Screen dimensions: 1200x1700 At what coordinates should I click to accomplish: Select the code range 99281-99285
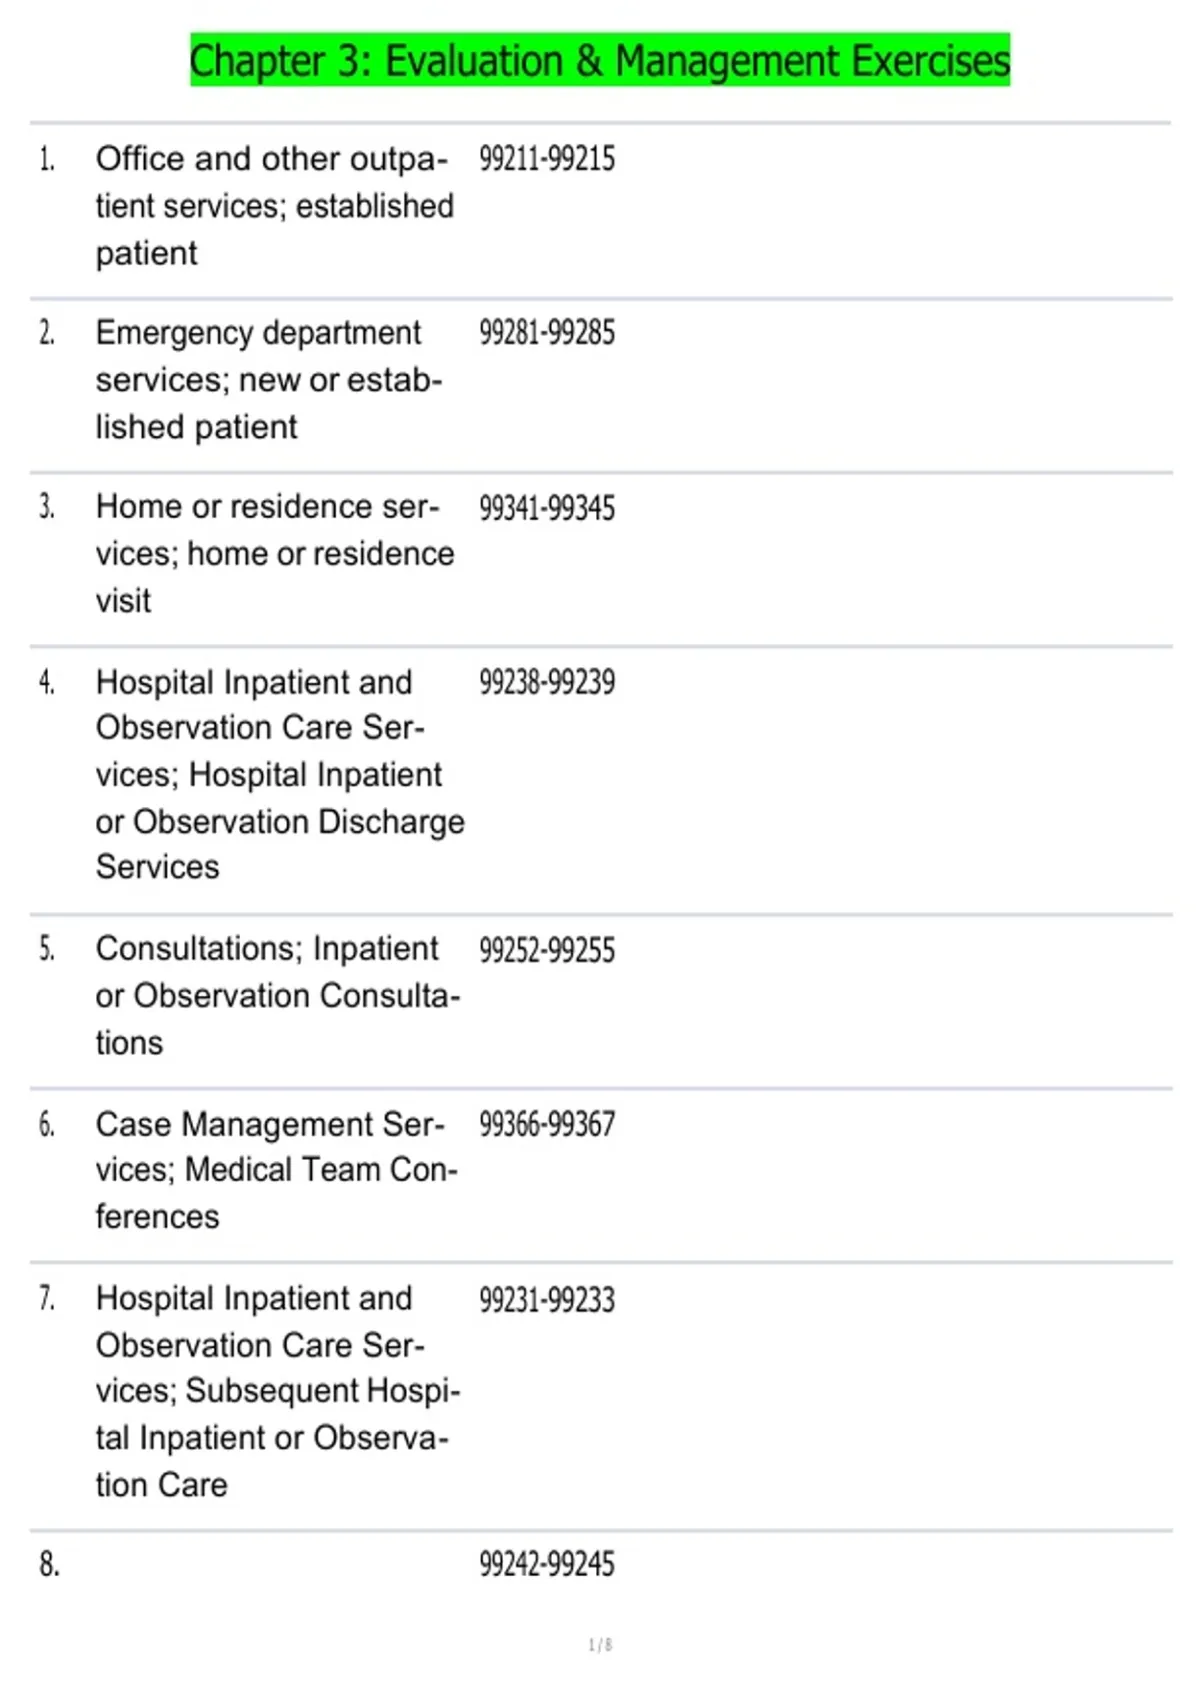[x=546, y=333]
